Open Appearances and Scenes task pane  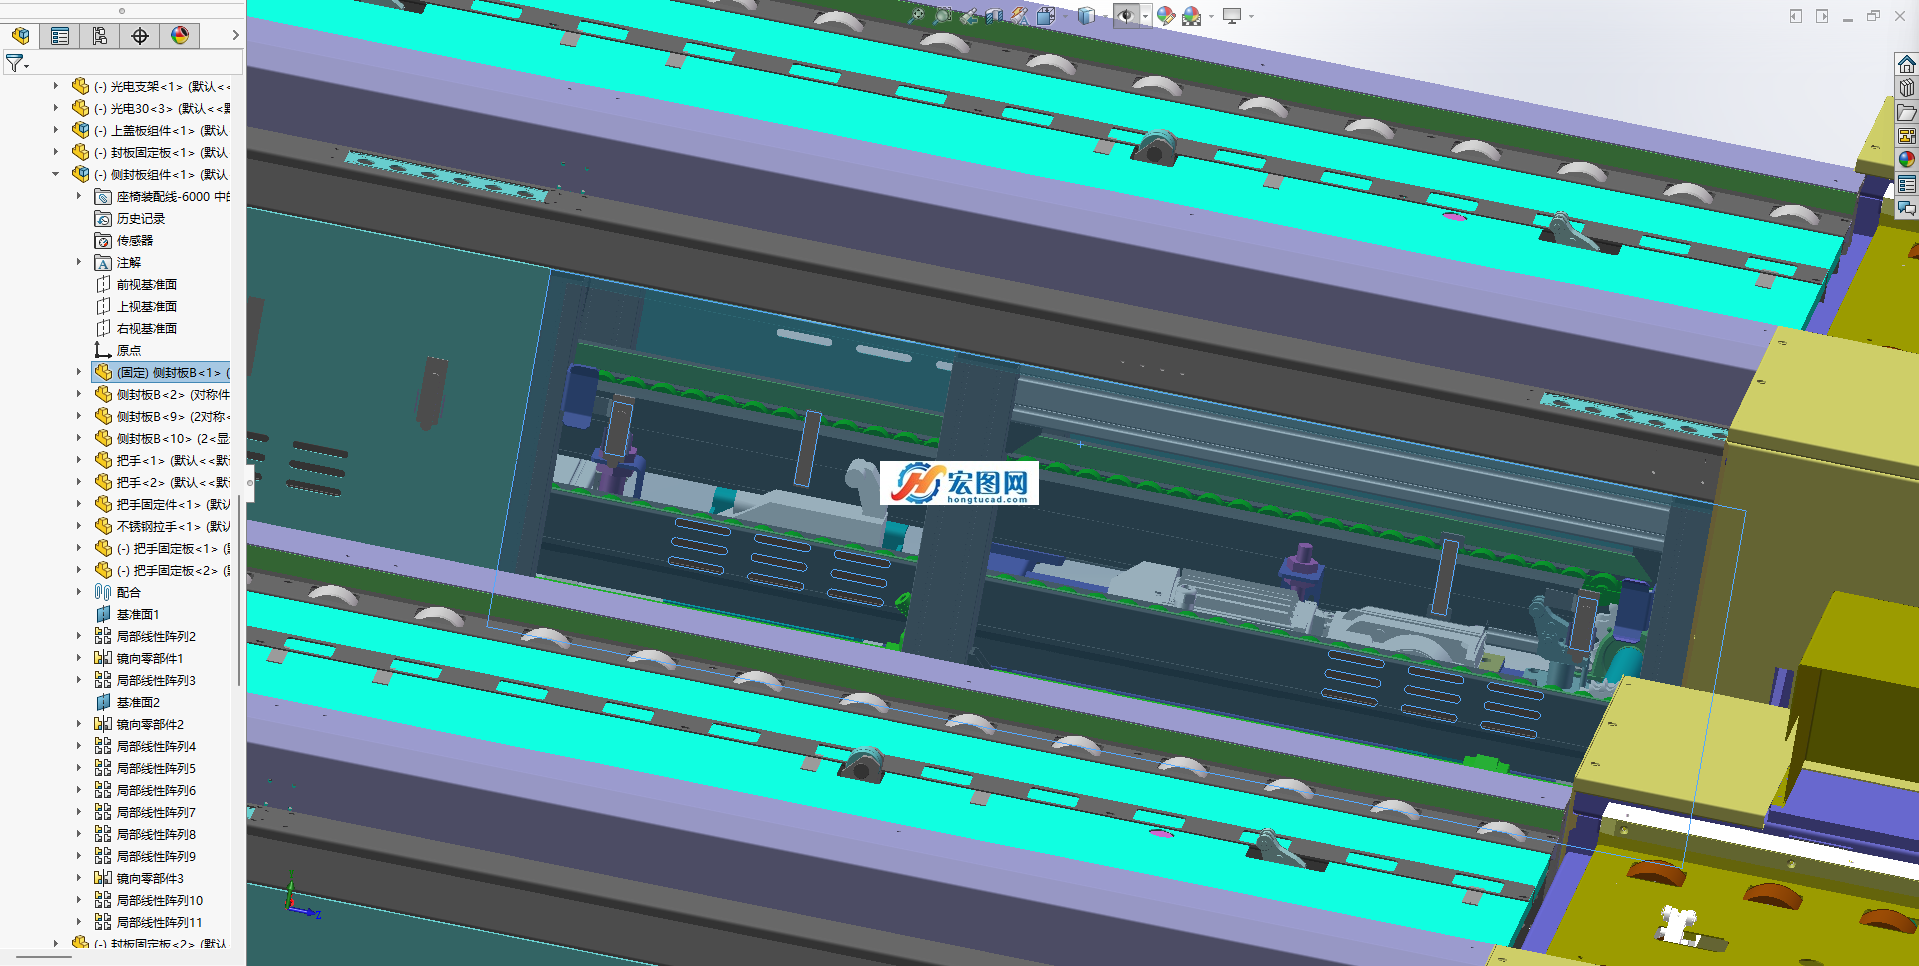point(1907,160)
